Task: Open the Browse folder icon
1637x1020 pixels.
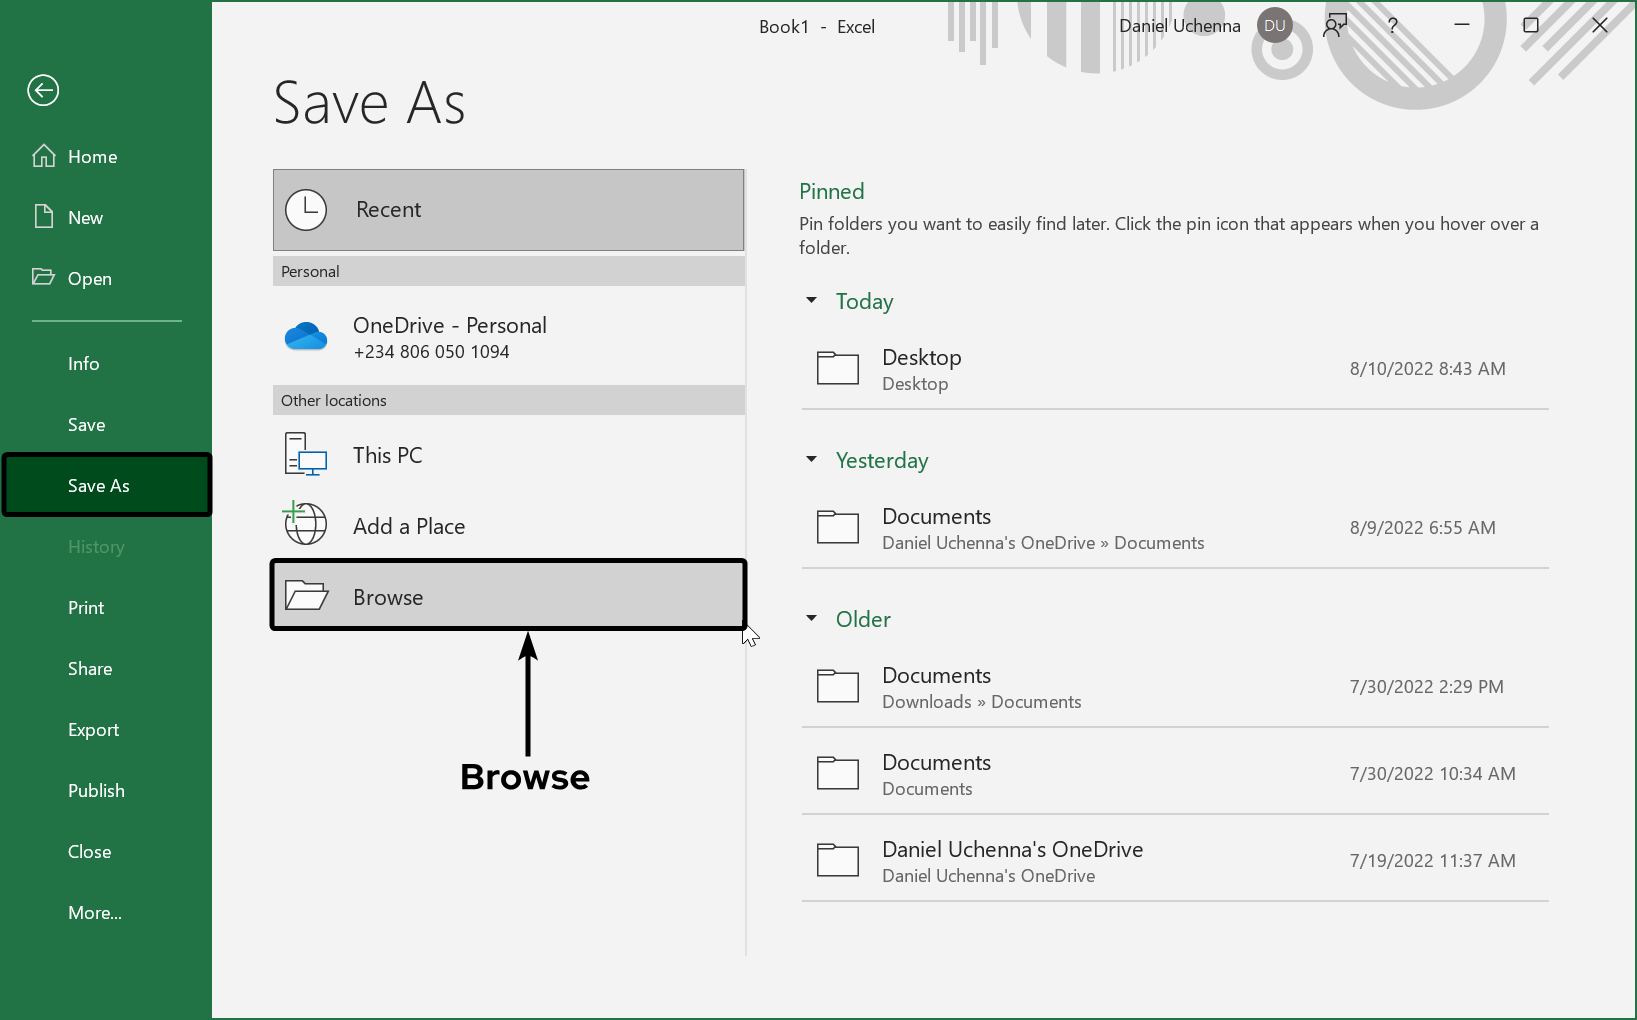Action: (x=307, y=594)
